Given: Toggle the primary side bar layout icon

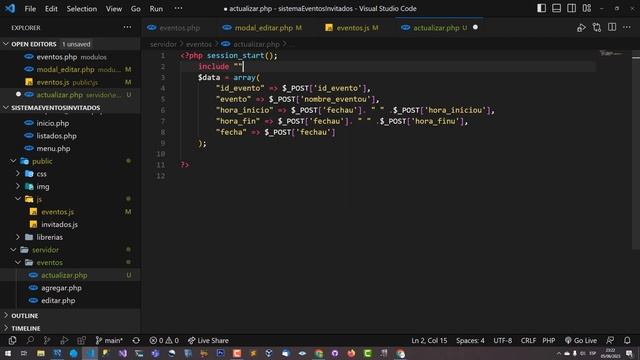Looking at the screenshot, I should [541, 8].
